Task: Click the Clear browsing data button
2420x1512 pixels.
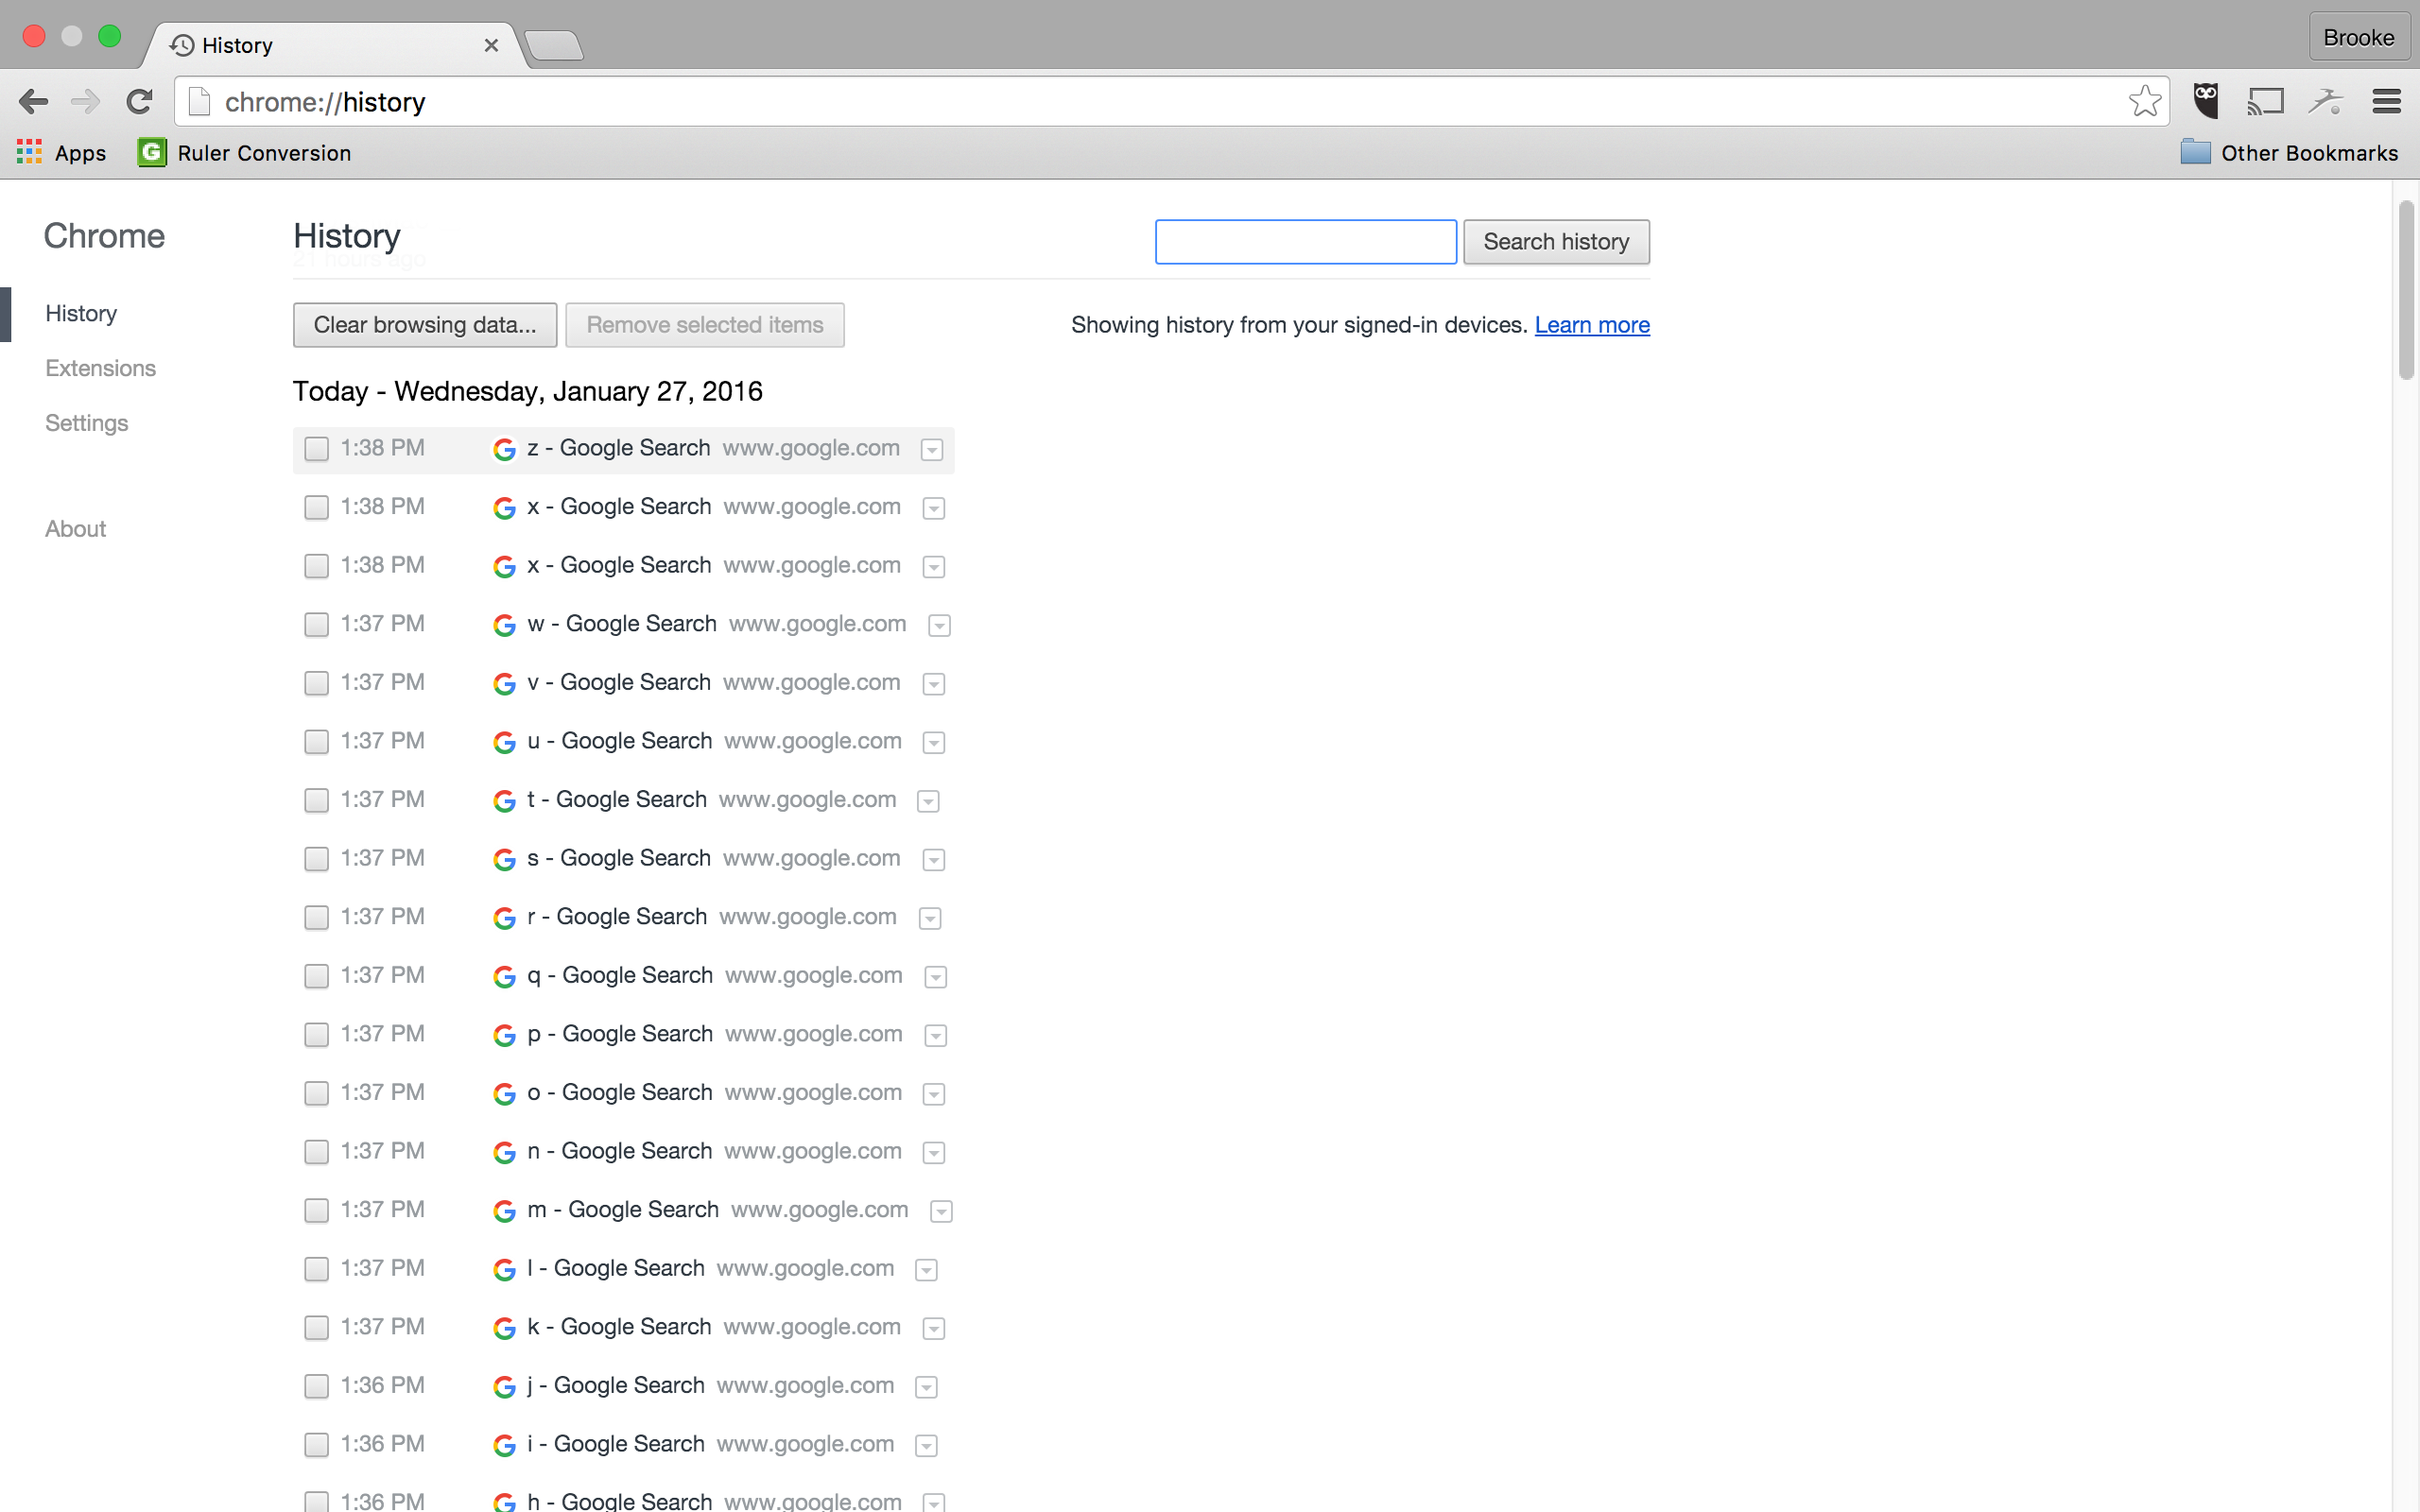Action: [424, 325]
